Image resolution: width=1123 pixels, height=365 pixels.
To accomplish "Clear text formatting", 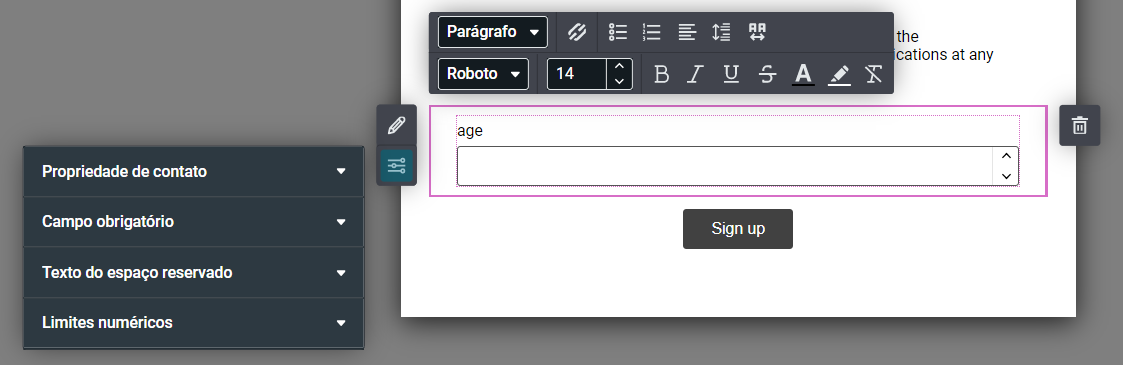I will click(x=873, y=74).
